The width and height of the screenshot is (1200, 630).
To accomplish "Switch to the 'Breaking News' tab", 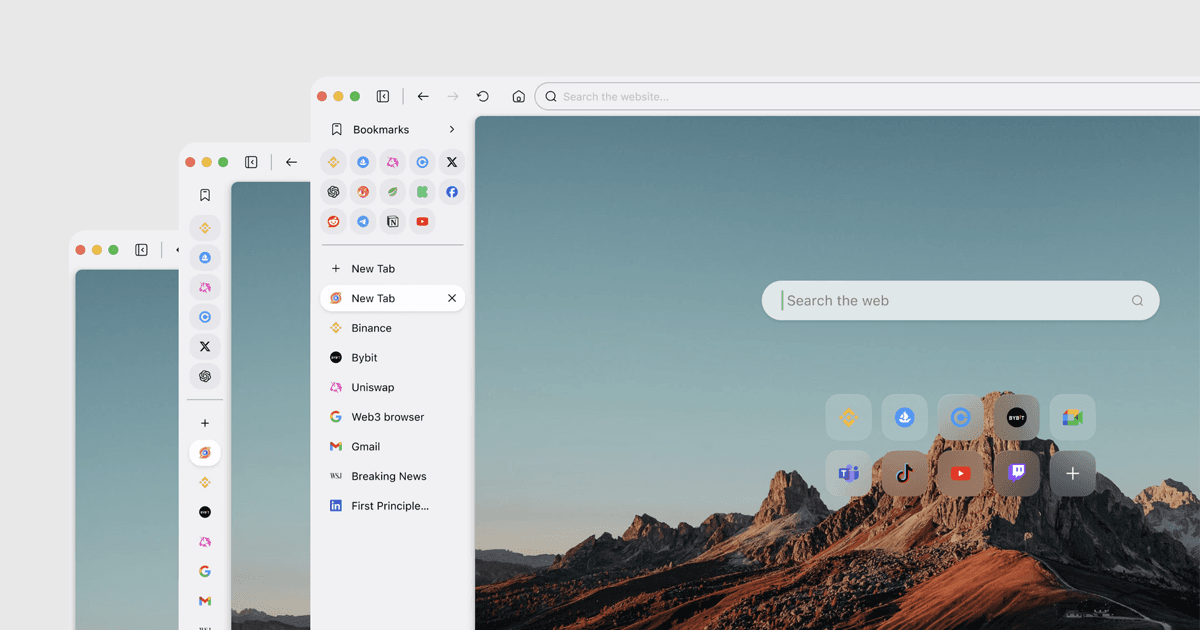I will [x=392, y=476].
